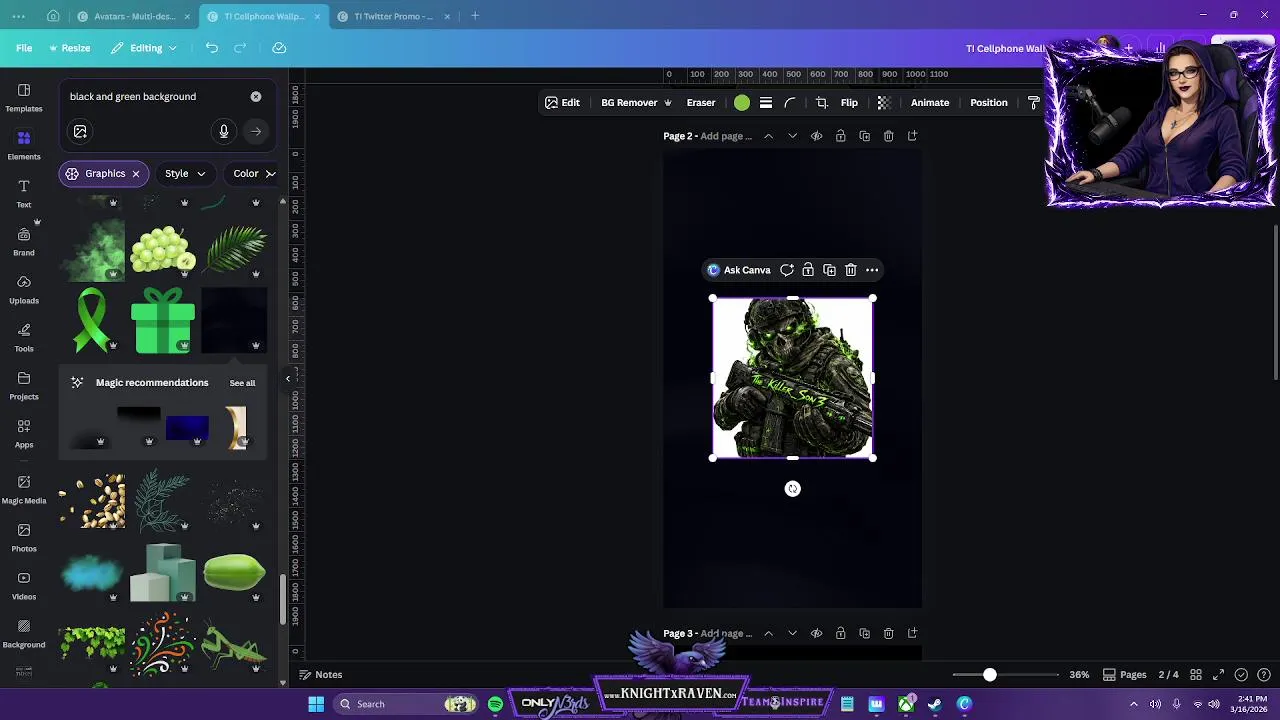Open the Apps panel in the sidebar
Viewport: 1280px width, 720px height.
click(24, 433)
